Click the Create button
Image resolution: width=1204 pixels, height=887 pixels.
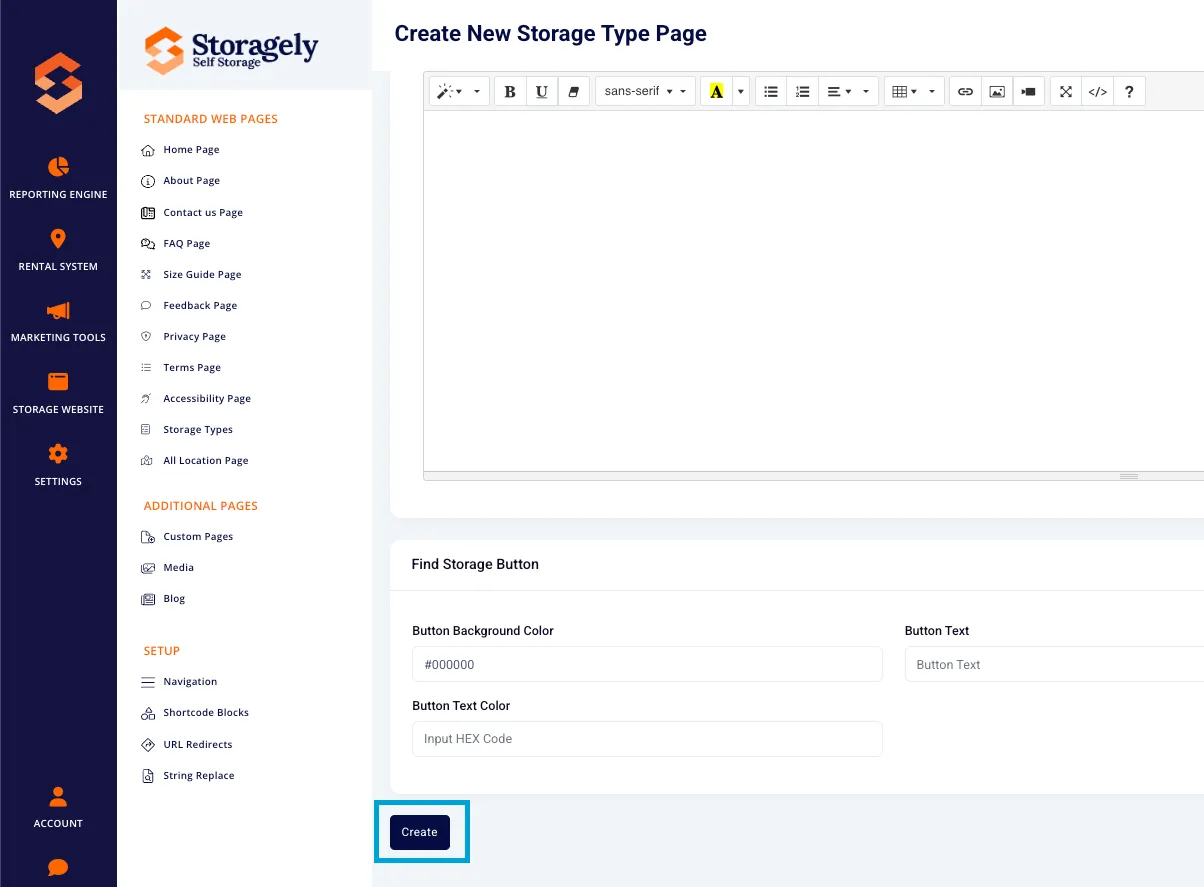[420, 832]
